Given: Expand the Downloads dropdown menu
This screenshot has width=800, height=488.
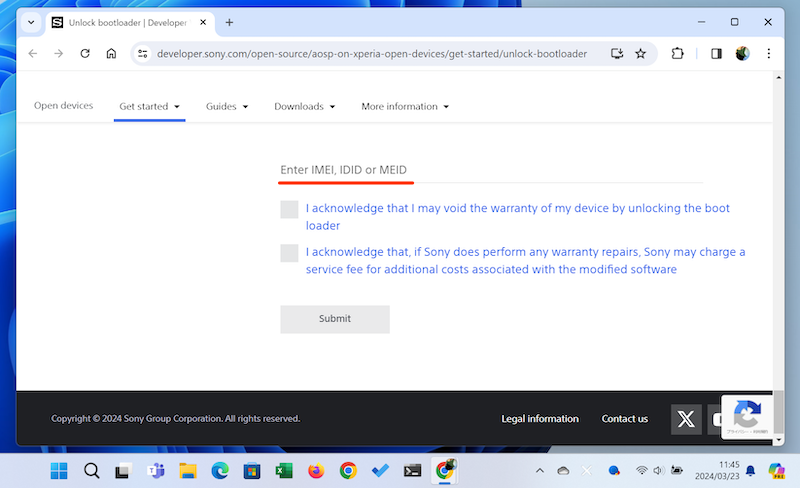Looking at the screenshot, I should (304, 106).
